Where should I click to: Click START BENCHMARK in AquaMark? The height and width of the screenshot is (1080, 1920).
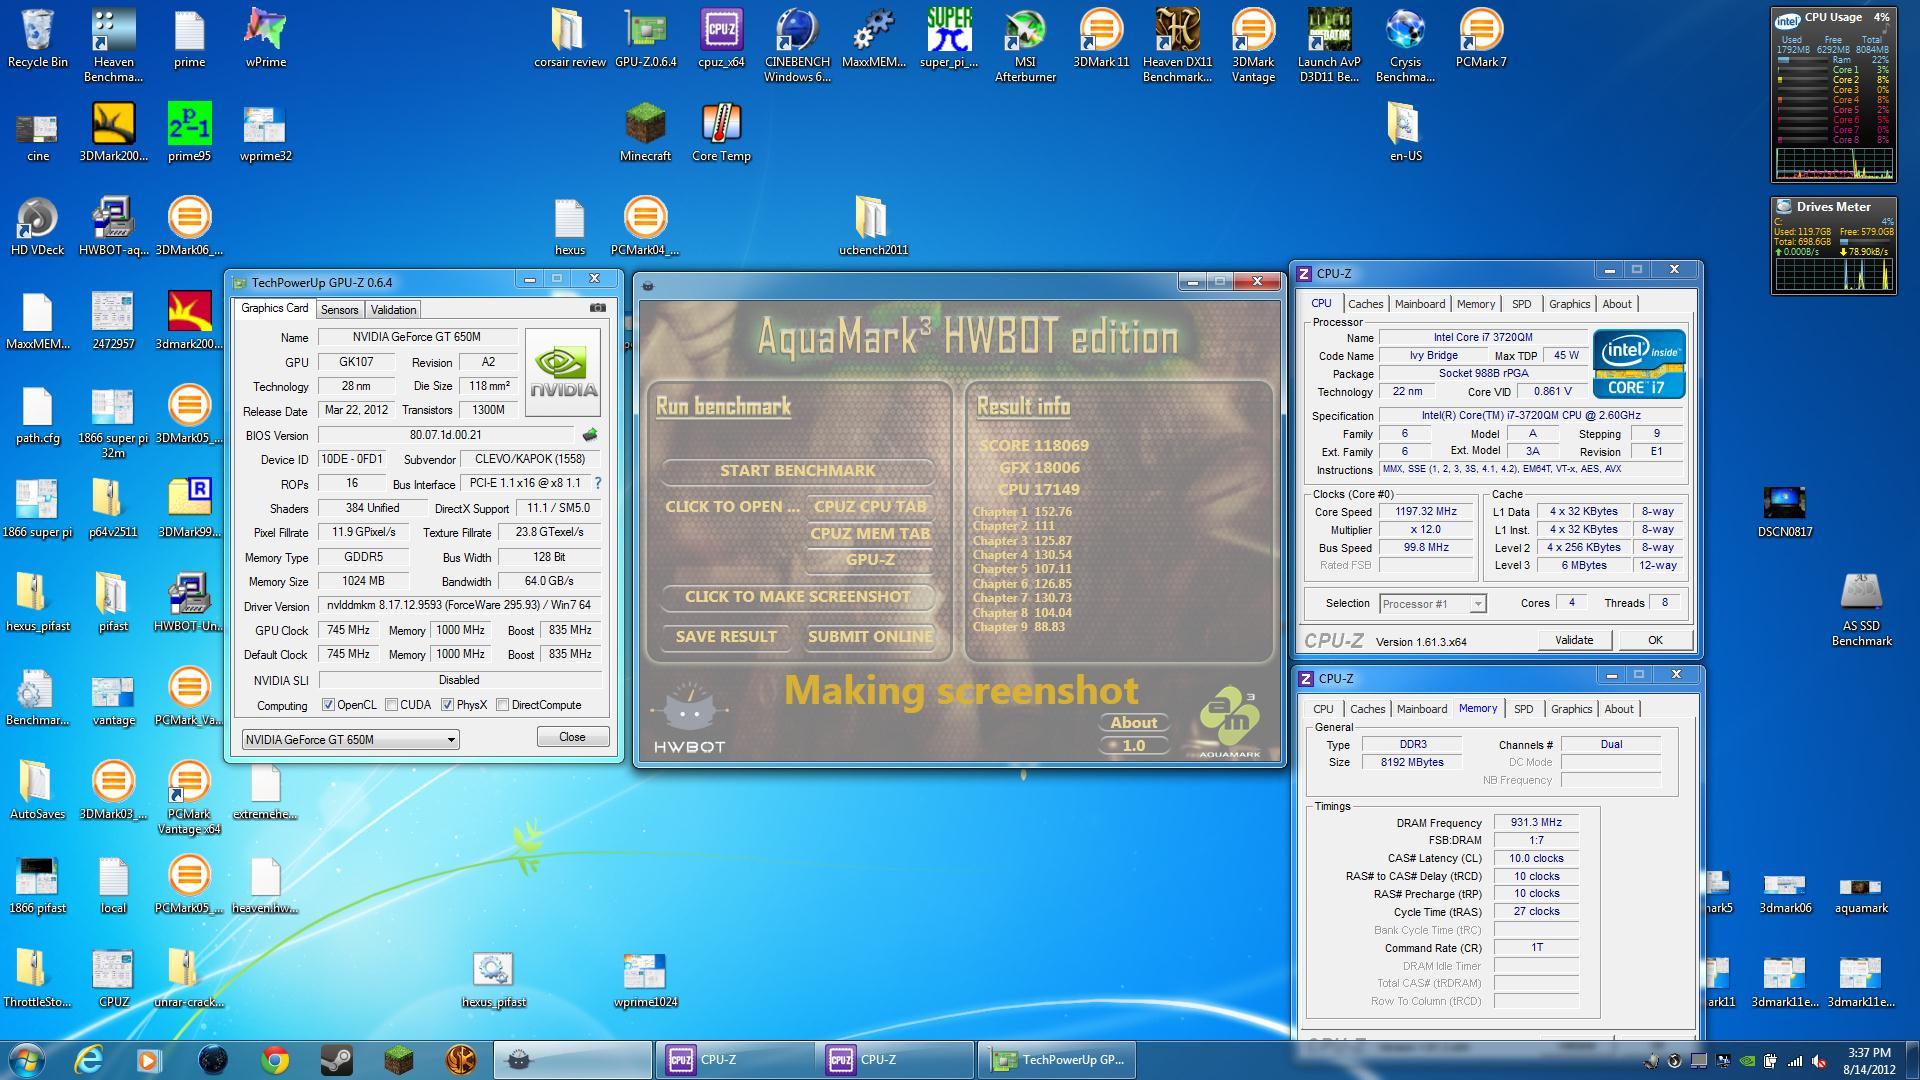tap(797, 470)
